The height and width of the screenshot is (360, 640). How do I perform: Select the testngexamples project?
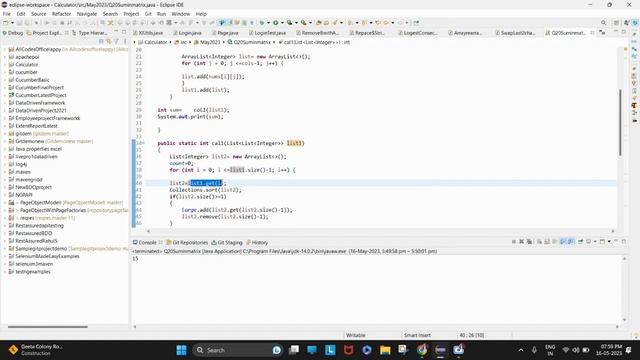click(x=33, y=271)
